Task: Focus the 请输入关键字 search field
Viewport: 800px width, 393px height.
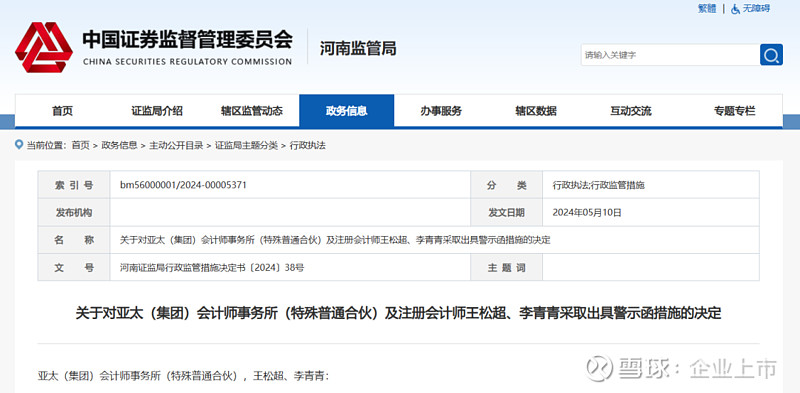Action: point(670,55)
